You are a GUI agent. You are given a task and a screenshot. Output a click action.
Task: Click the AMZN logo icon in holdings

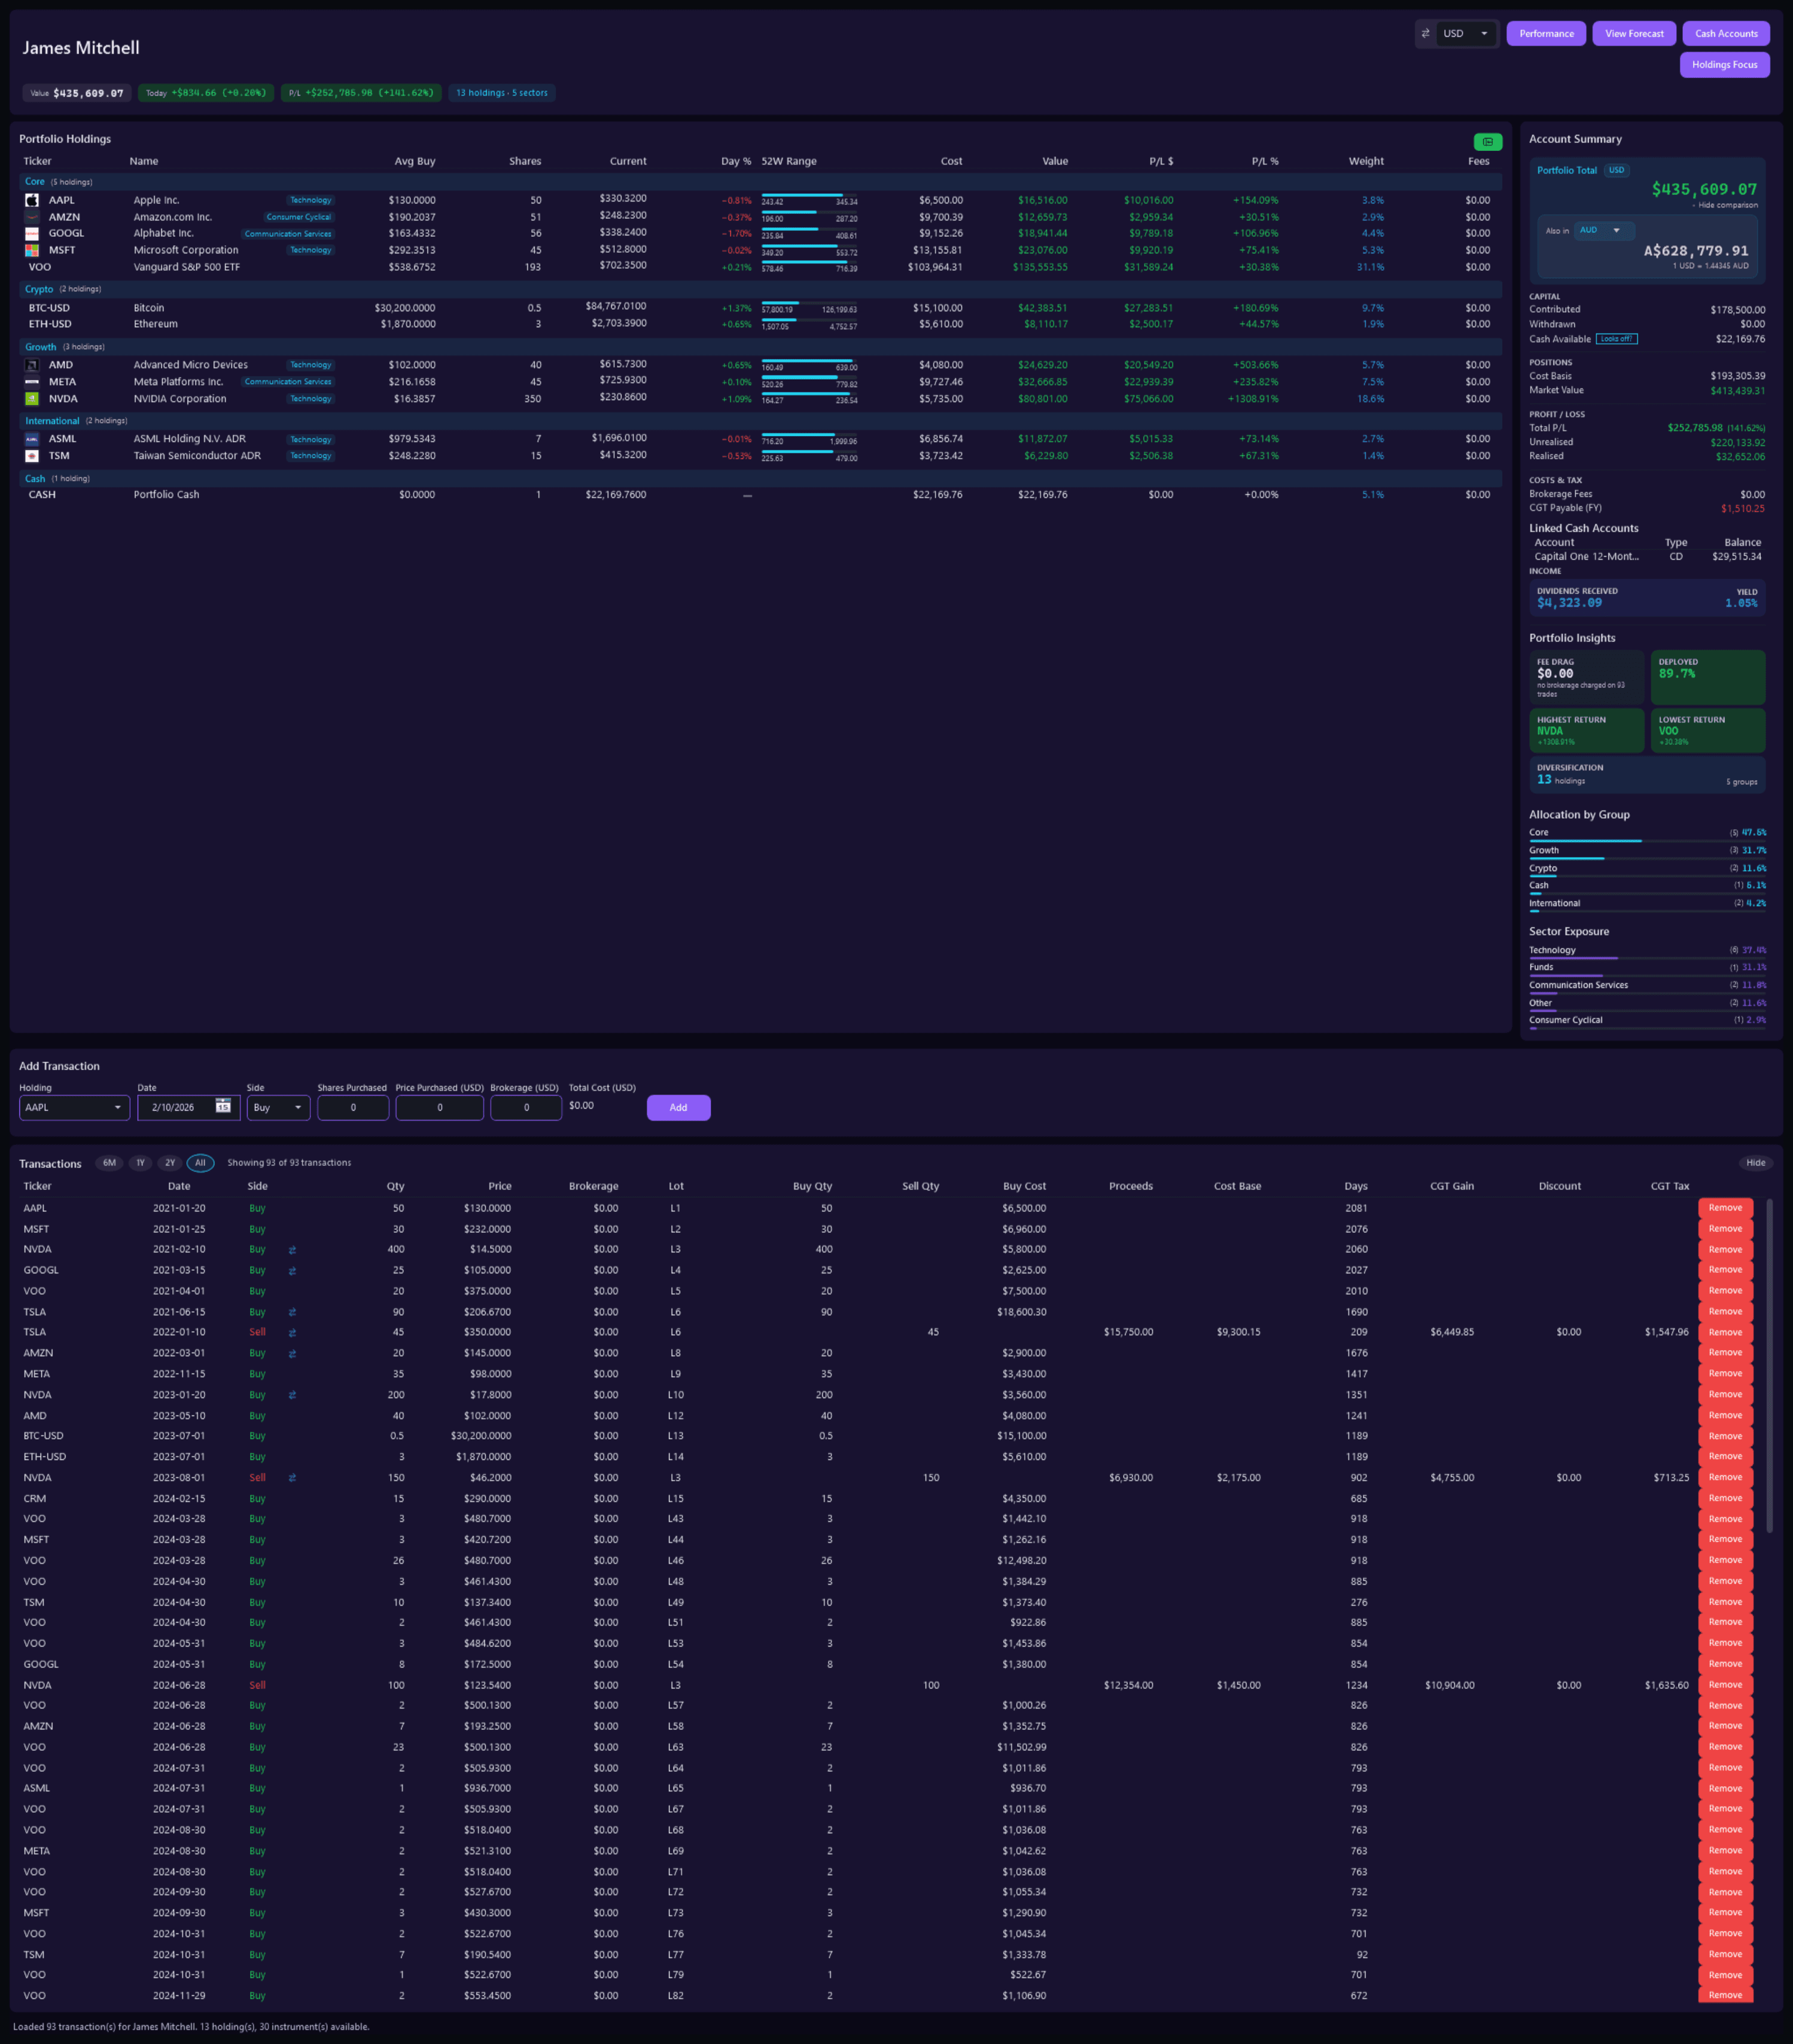pyautogui.click(x=32, y=217)
